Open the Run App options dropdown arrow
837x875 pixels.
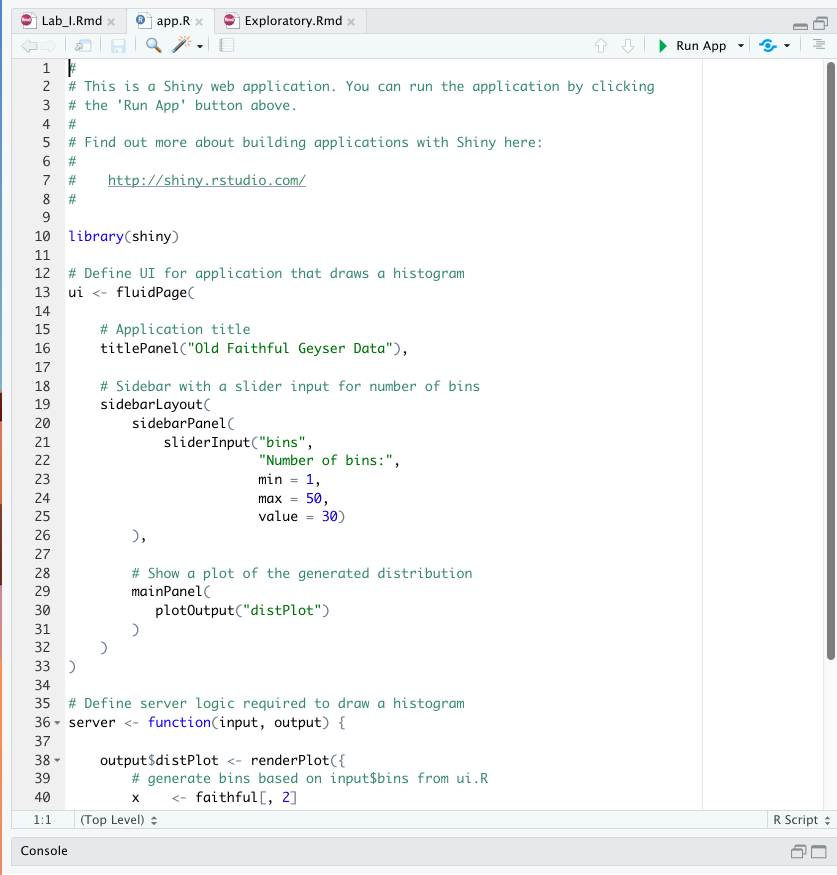point(740,46)
